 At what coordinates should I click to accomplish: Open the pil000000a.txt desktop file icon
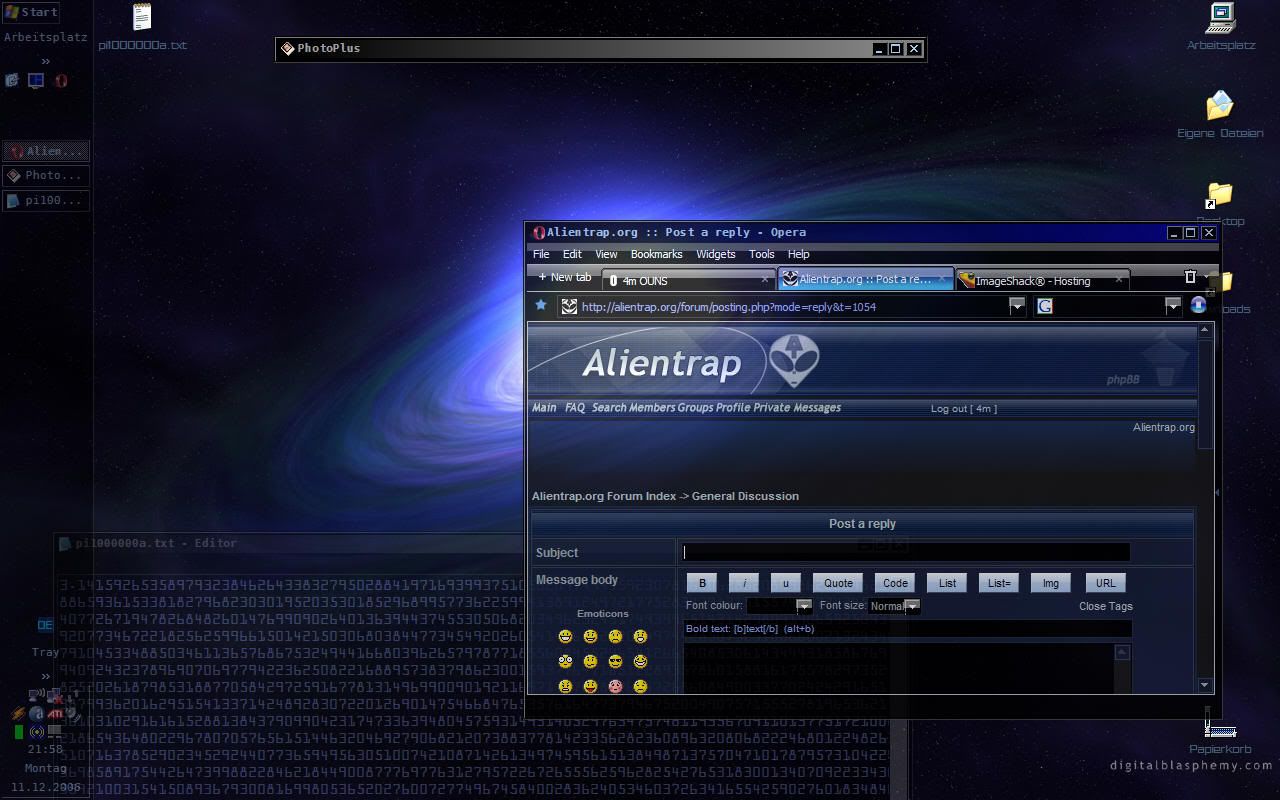point(142,17)
